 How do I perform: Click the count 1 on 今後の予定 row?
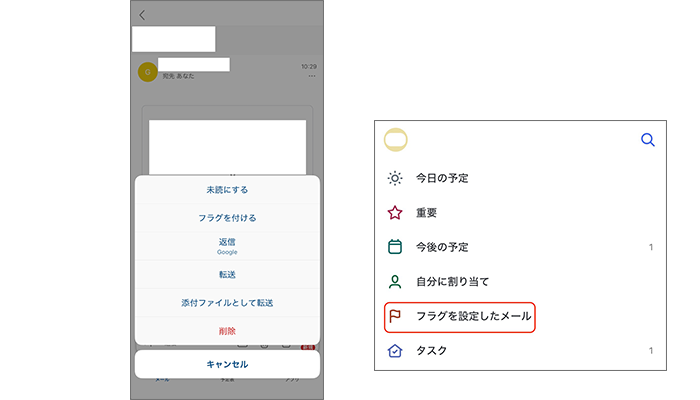click(x=651, y=247)
